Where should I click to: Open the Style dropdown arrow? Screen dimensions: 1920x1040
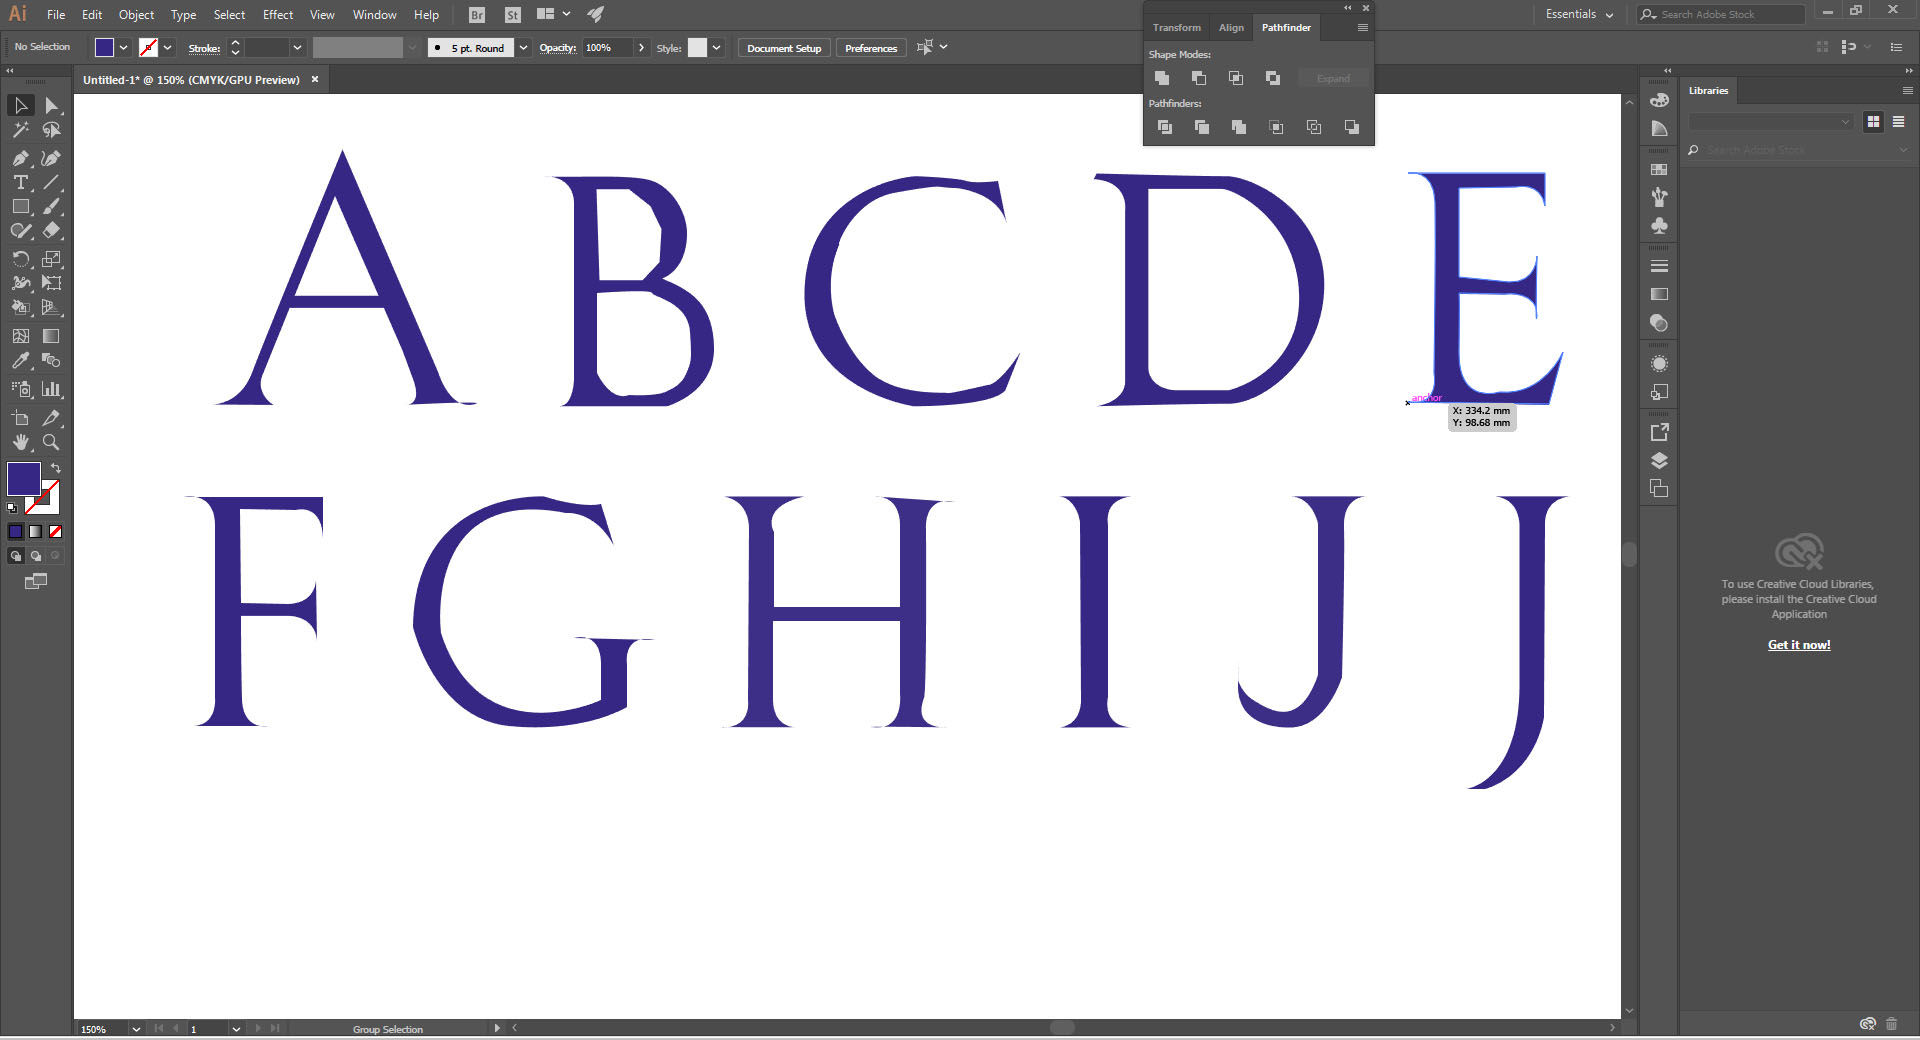716,47
